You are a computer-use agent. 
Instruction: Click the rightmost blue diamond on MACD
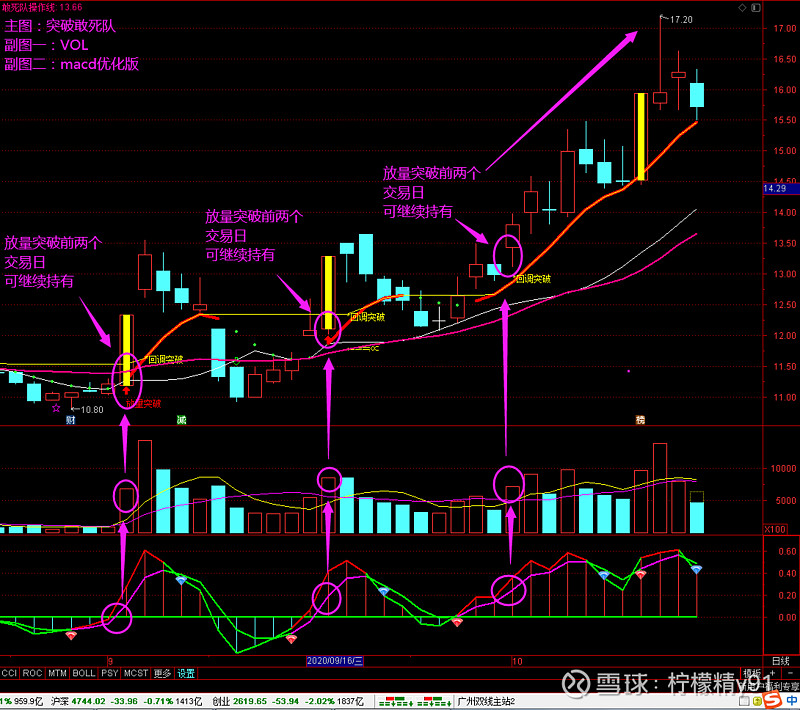point(696,570)
